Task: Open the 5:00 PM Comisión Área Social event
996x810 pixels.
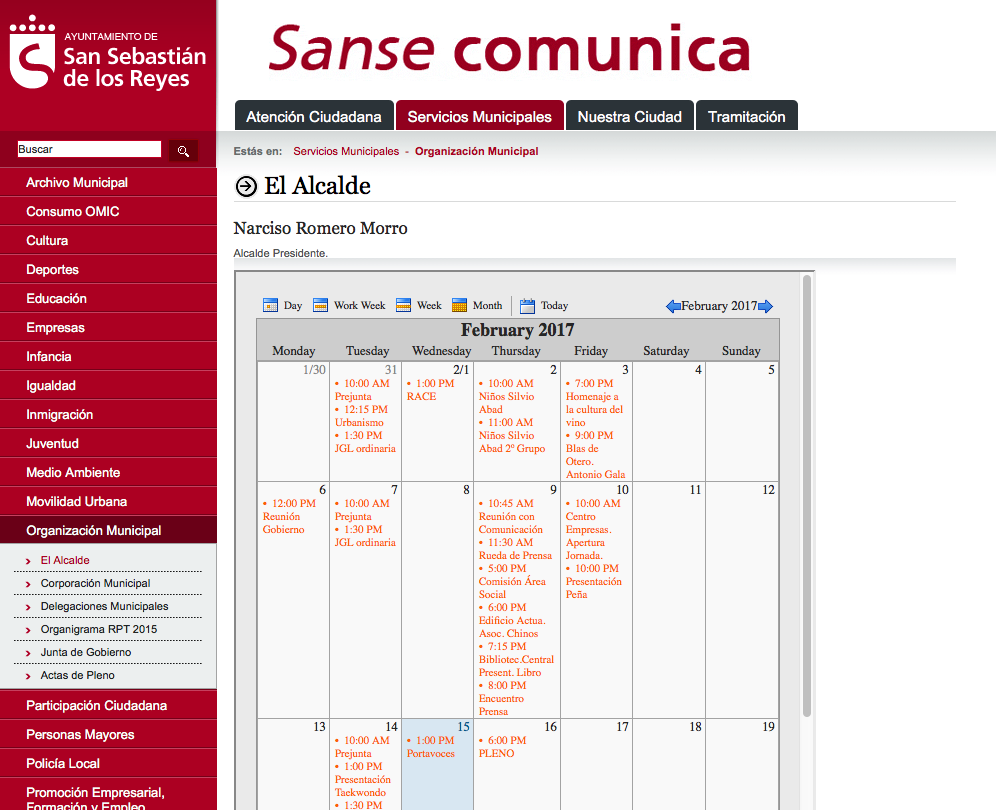Action: pyautogui.click(x=512, y=581)
